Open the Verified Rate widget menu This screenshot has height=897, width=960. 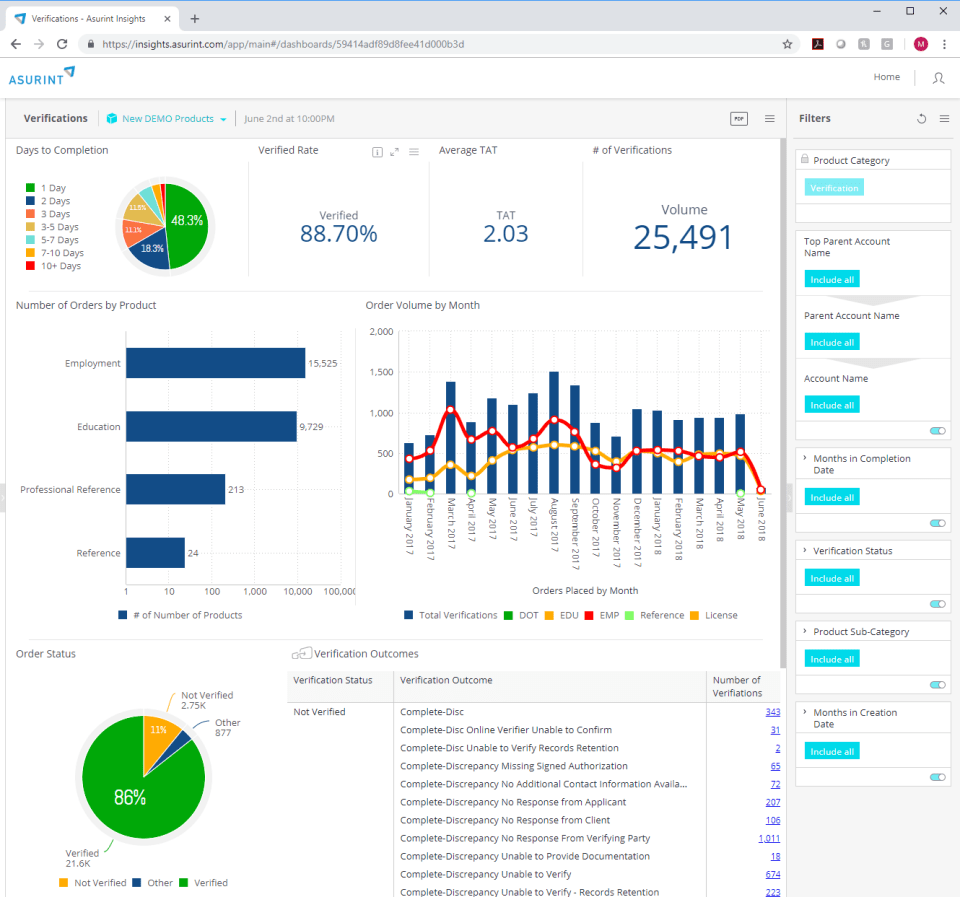(413, 151)
